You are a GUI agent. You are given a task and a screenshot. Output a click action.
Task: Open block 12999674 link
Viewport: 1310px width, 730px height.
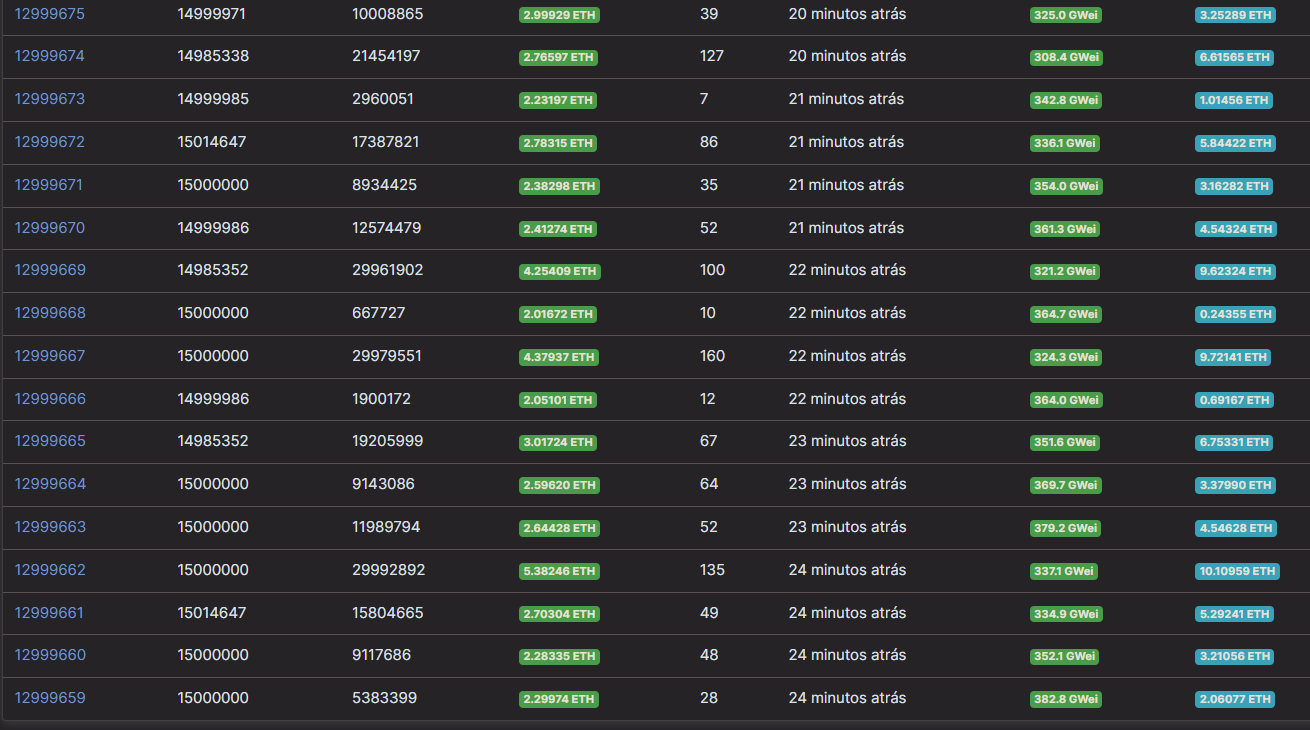coord(50,56)
